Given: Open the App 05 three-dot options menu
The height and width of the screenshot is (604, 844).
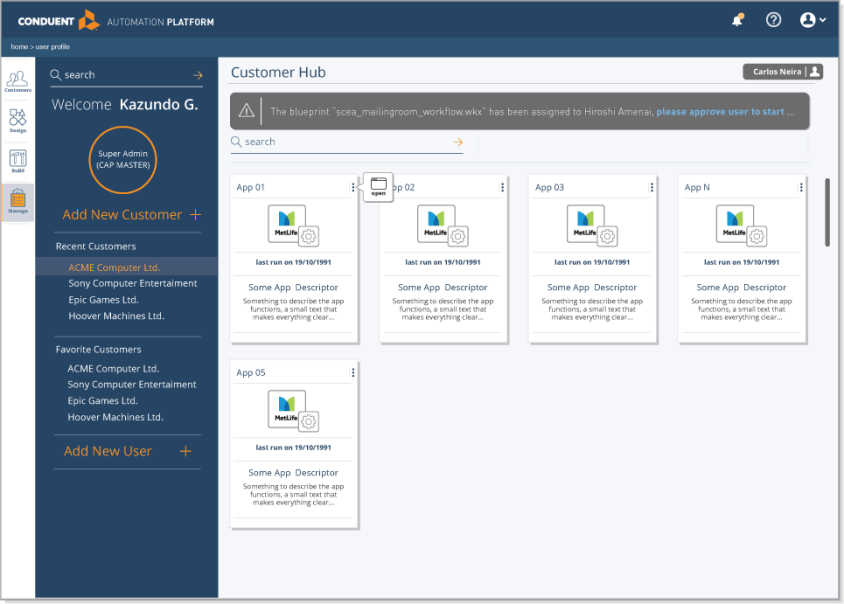Looking at the screenshot, I should coord(353,373).
